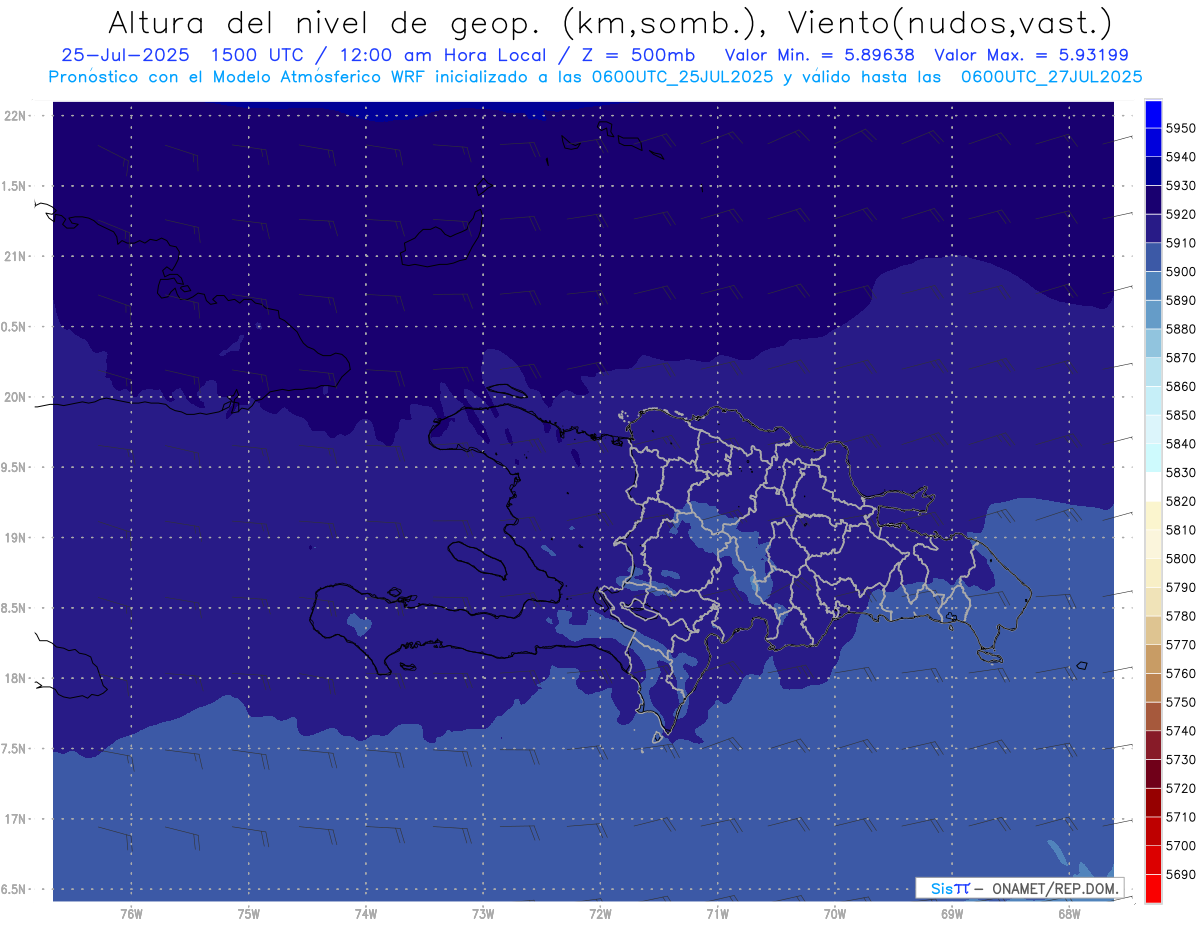
Task: Click the '70W' longitude label
Action: (835, 913)
